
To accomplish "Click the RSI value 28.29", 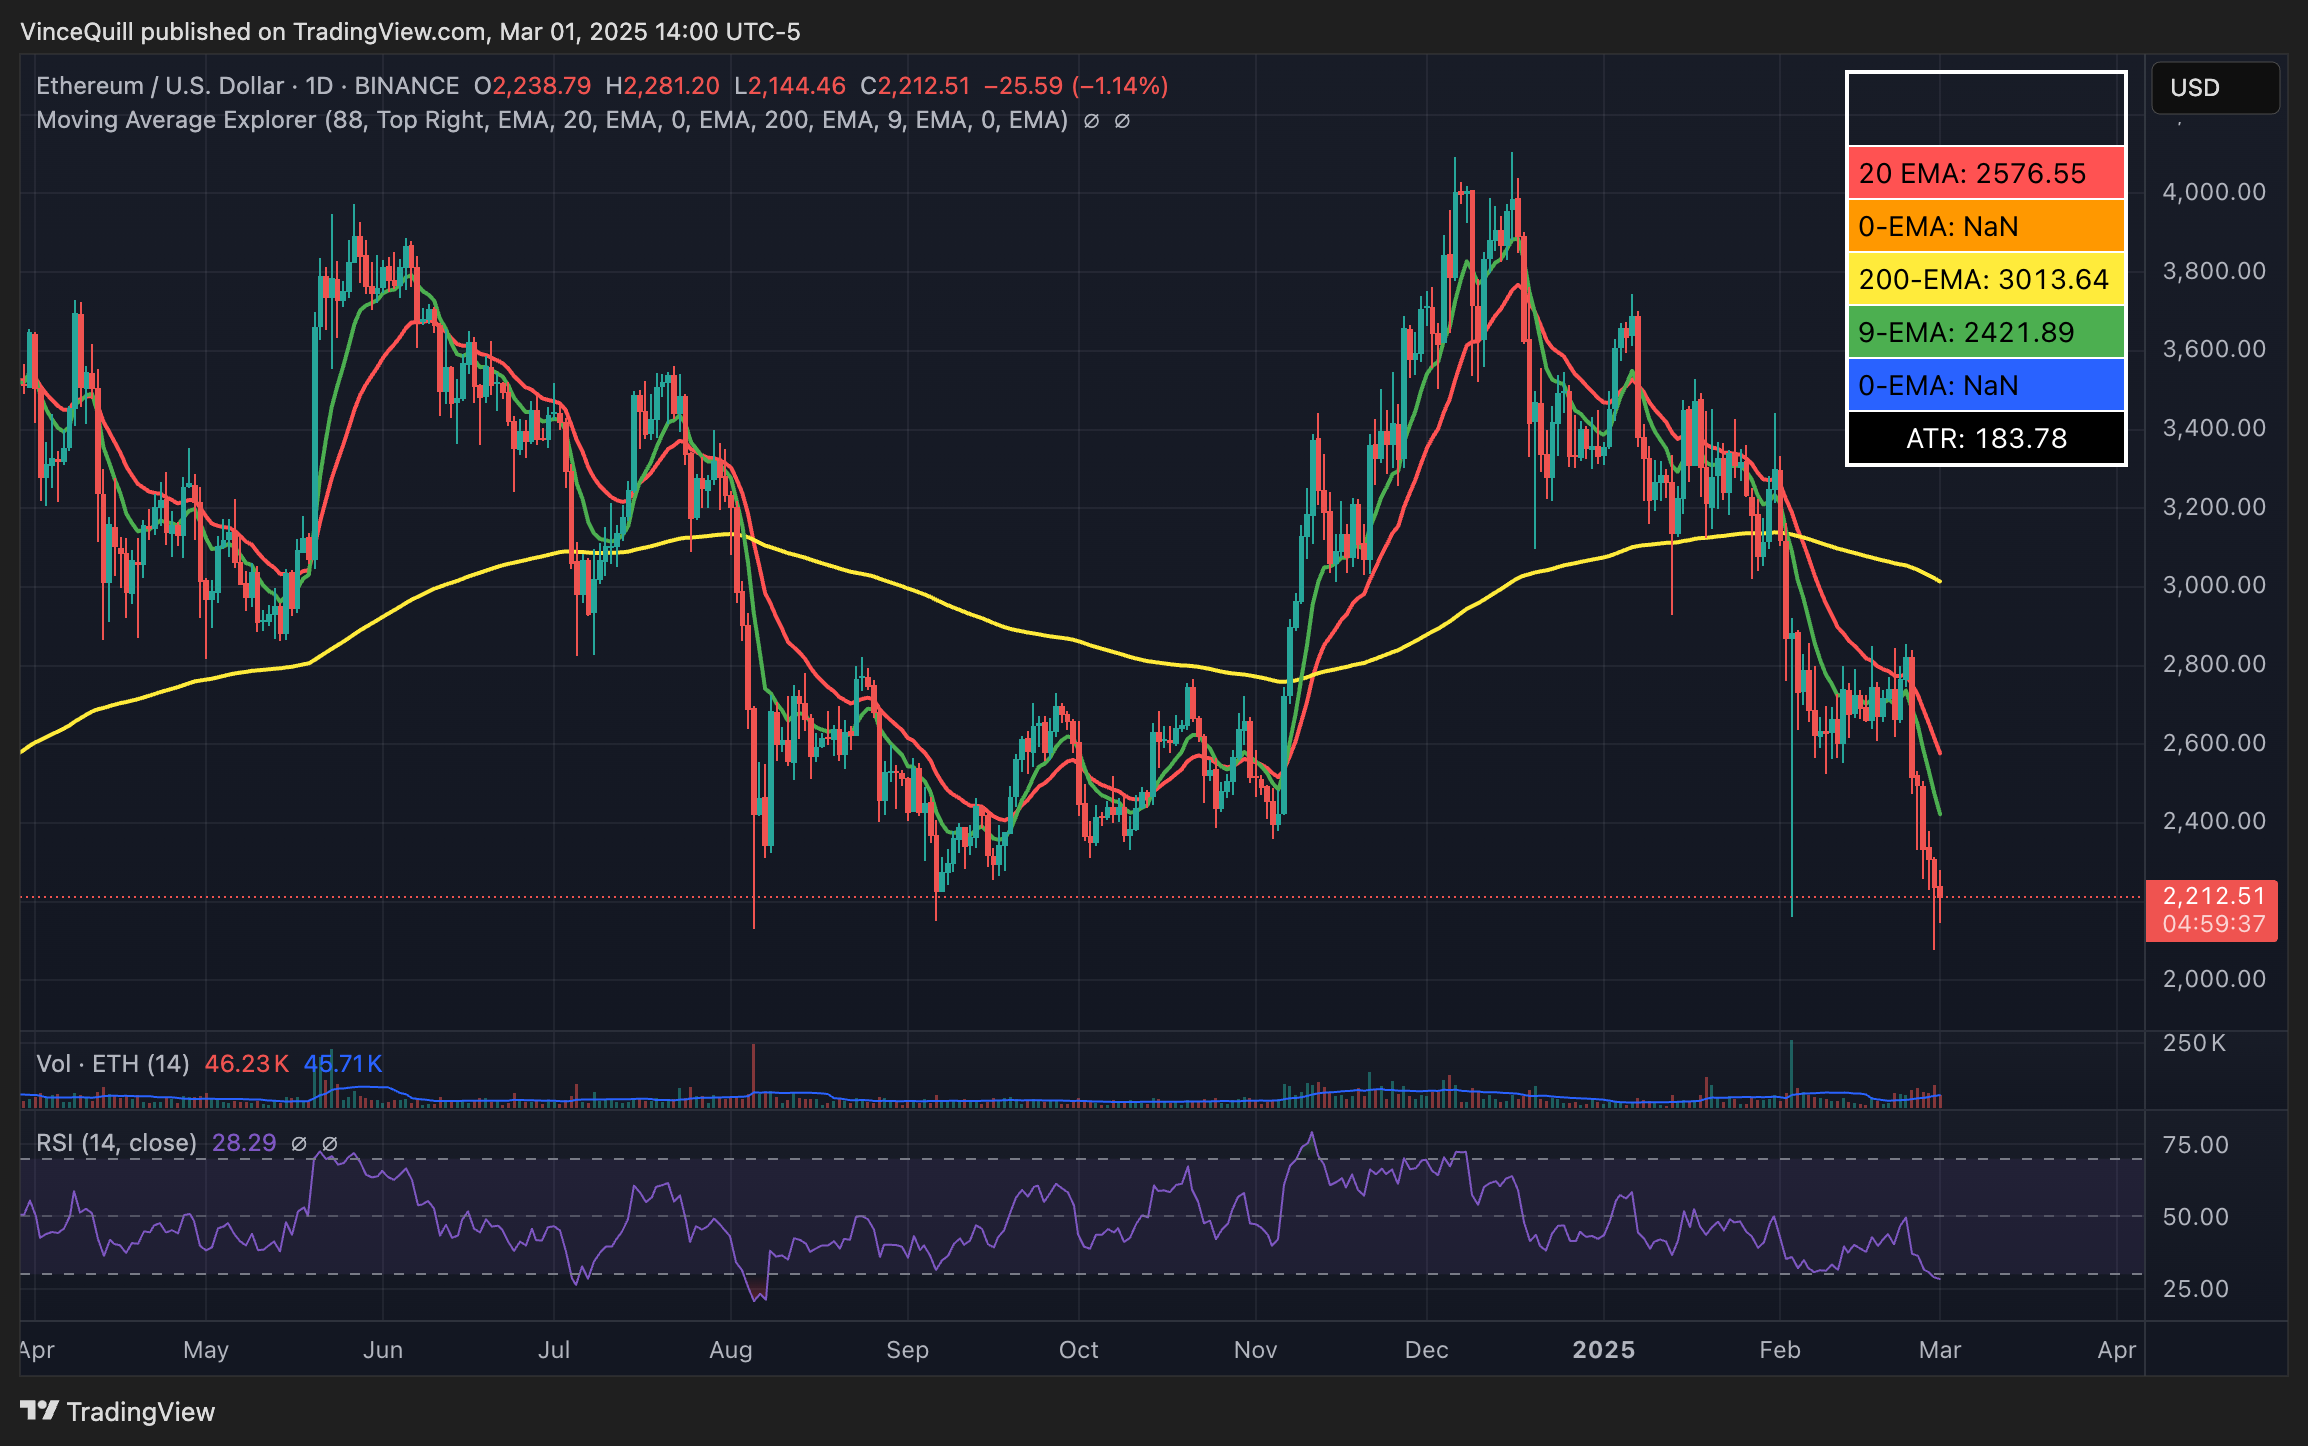I will pos(243,1143).
